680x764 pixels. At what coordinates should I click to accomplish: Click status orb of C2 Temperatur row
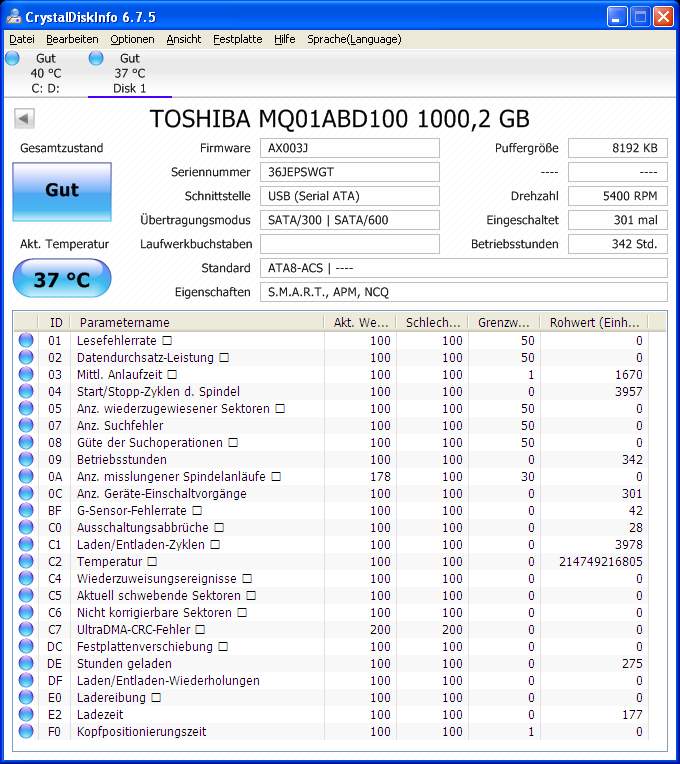coord(26,561)
